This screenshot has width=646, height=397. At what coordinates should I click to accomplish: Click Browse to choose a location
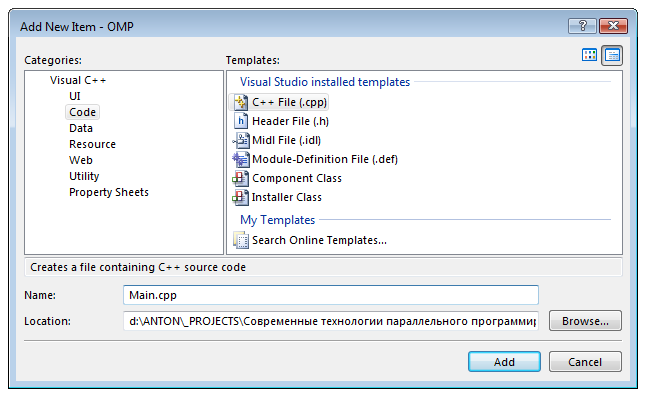click(x=585, y=321)
